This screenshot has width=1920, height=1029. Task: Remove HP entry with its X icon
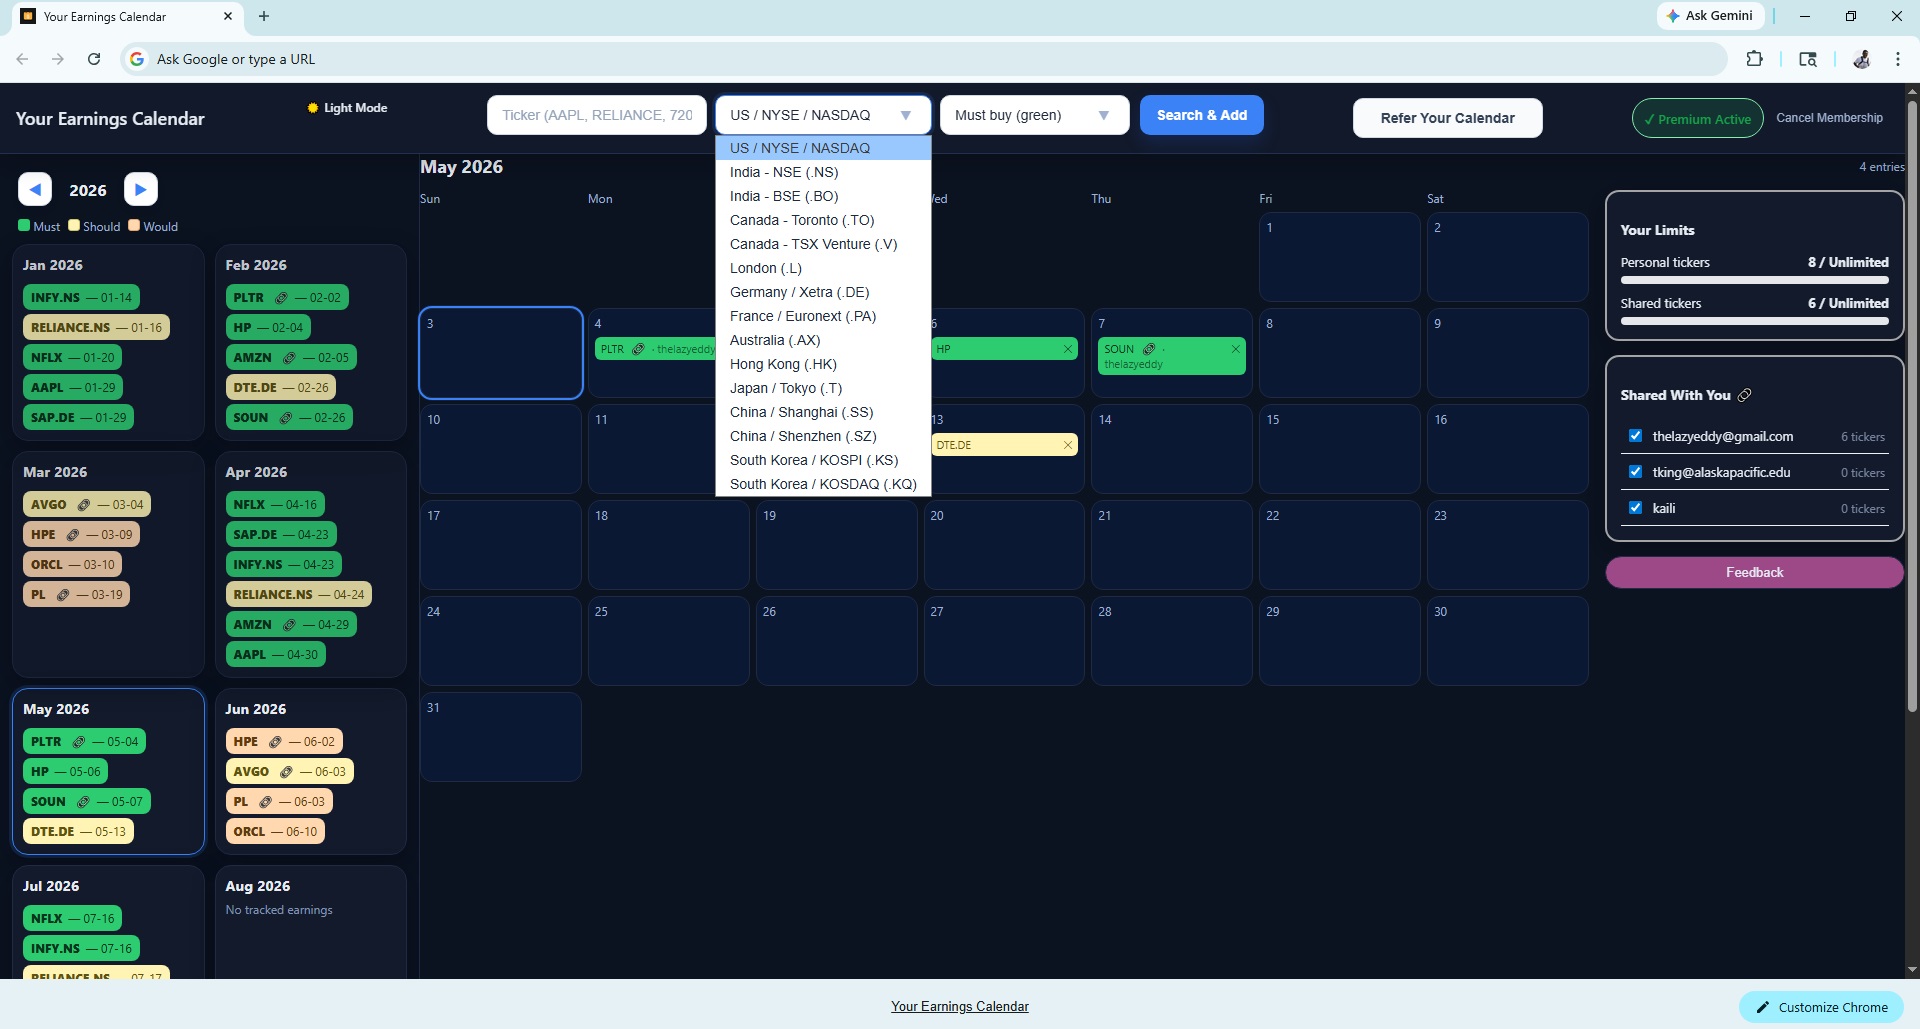point(1067,349)
